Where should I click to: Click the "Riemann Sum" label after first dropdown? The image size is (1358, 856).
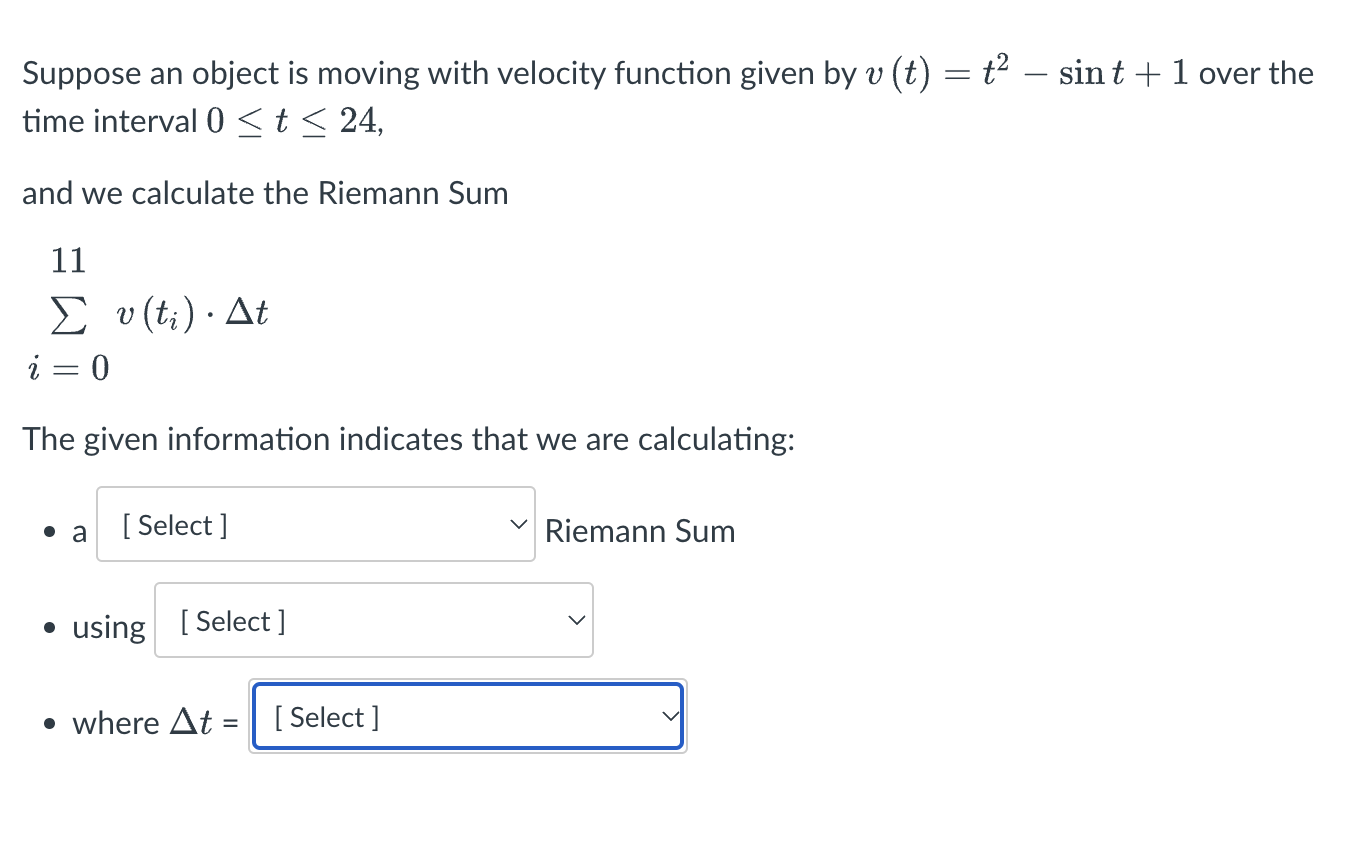640,531
